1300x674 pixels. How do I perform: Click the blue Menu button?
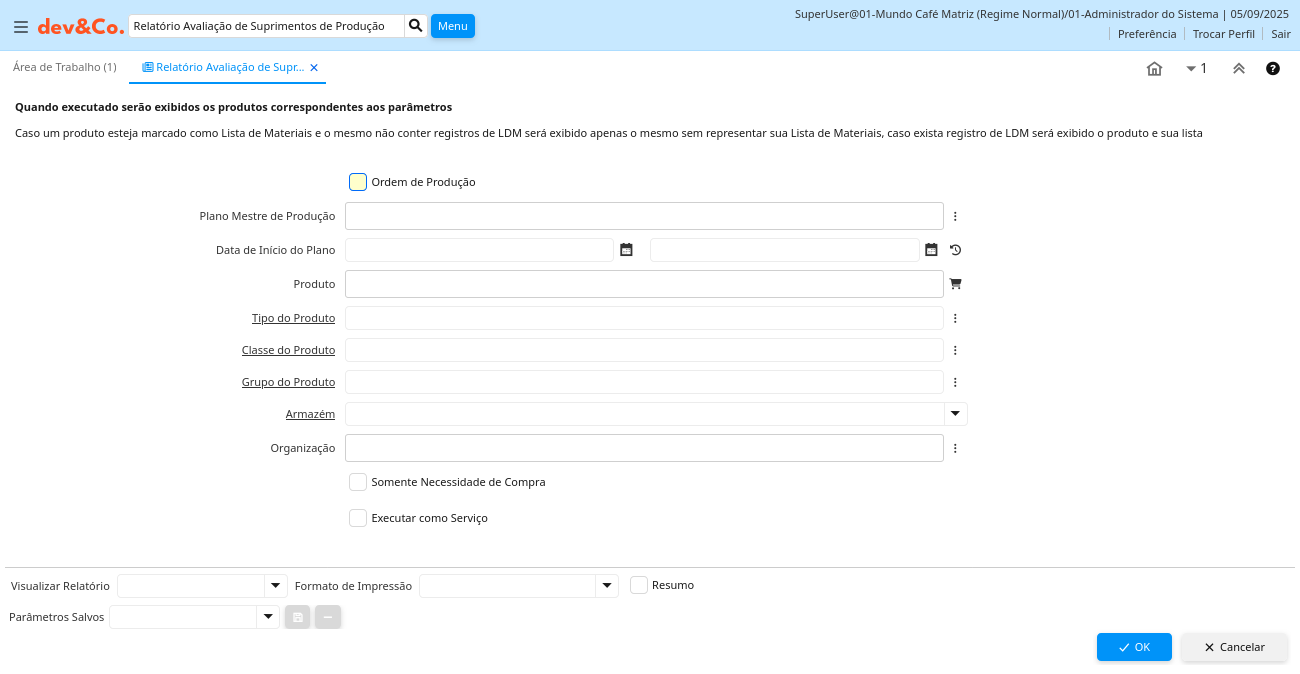pos(452,26)
